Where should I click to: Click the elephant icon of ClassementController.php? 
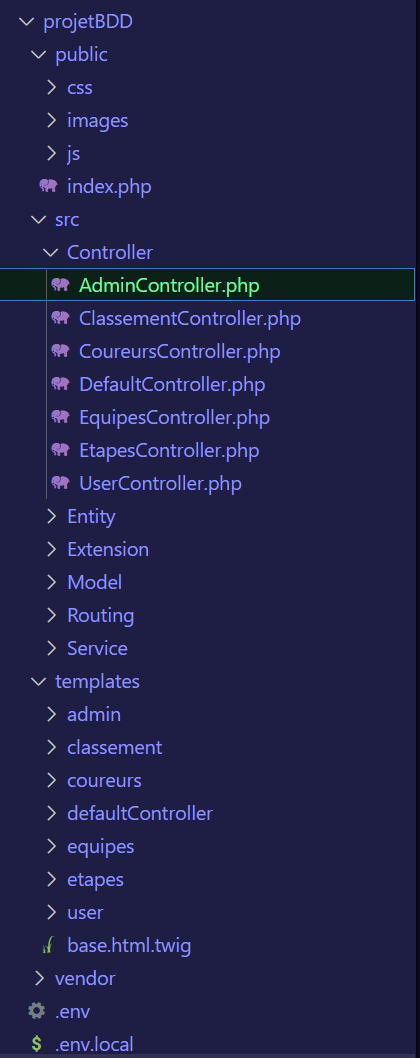click(x=60, y=318)
